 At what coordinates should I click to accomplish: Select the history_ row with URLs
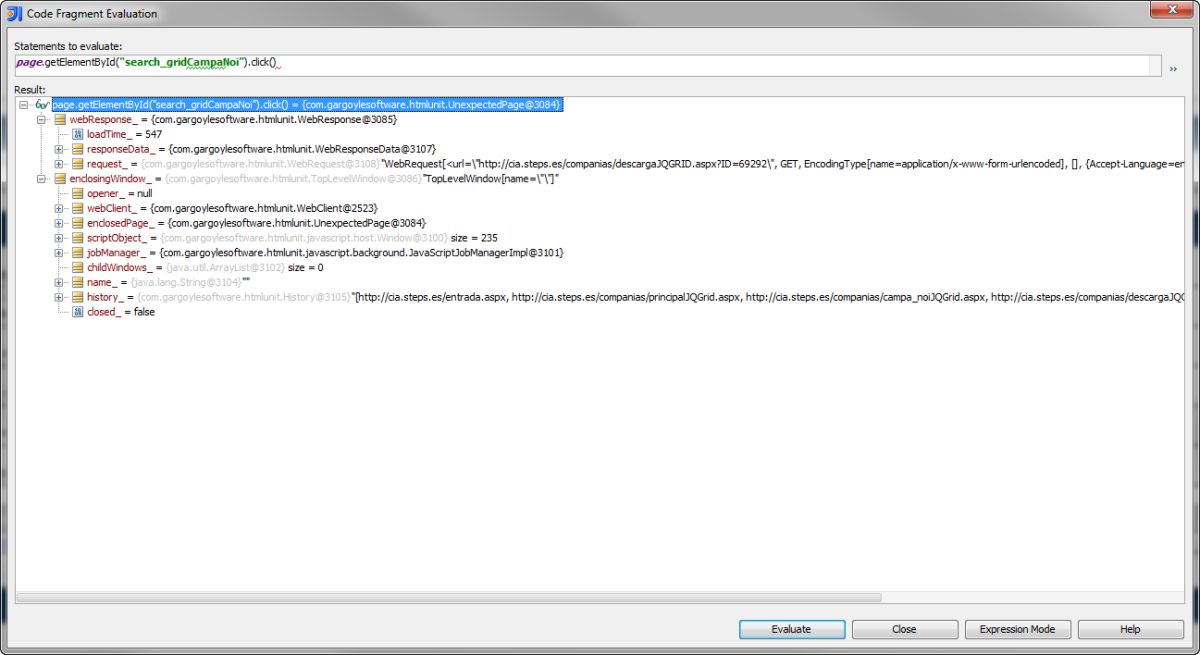pyautogui.click(x=635, y=297)
